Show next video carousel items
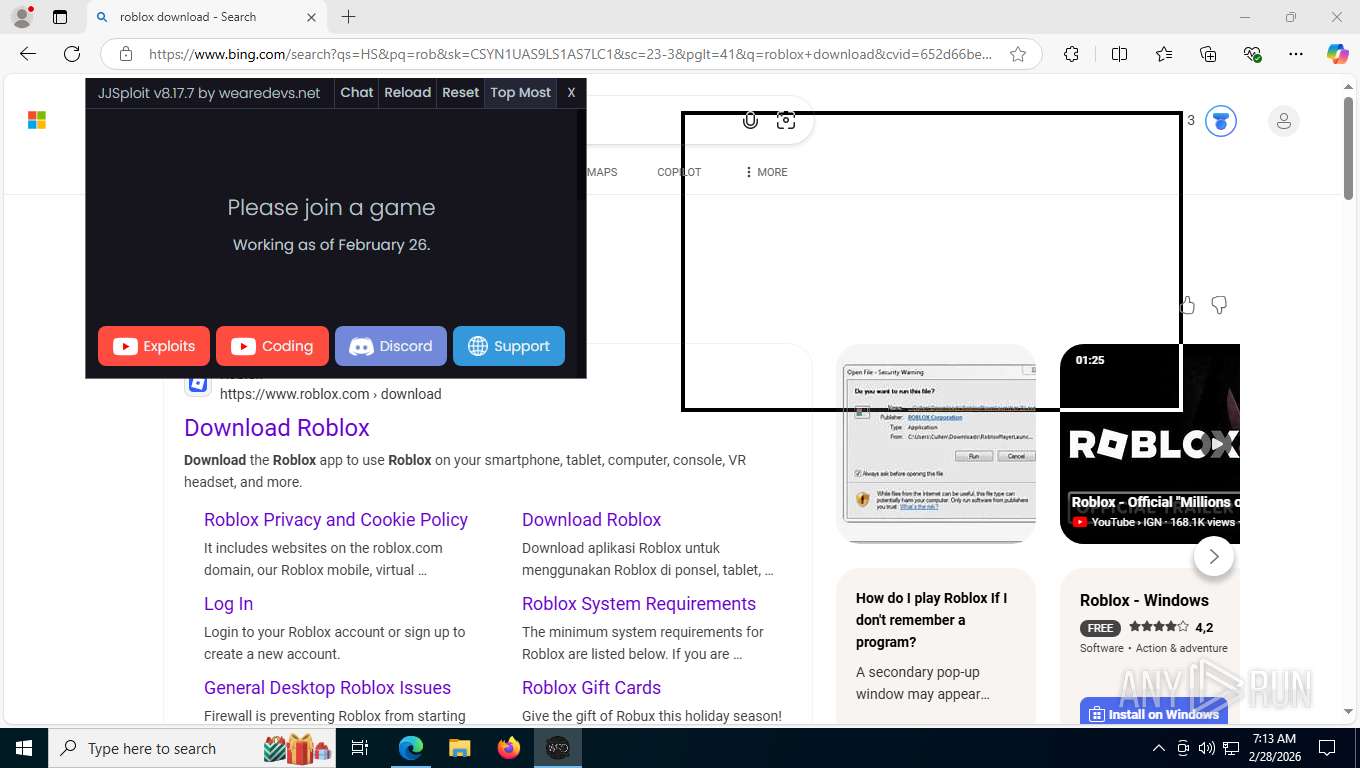Image resolution: width=1360 pixels, height=768 pixels. tap(1213, 556)
